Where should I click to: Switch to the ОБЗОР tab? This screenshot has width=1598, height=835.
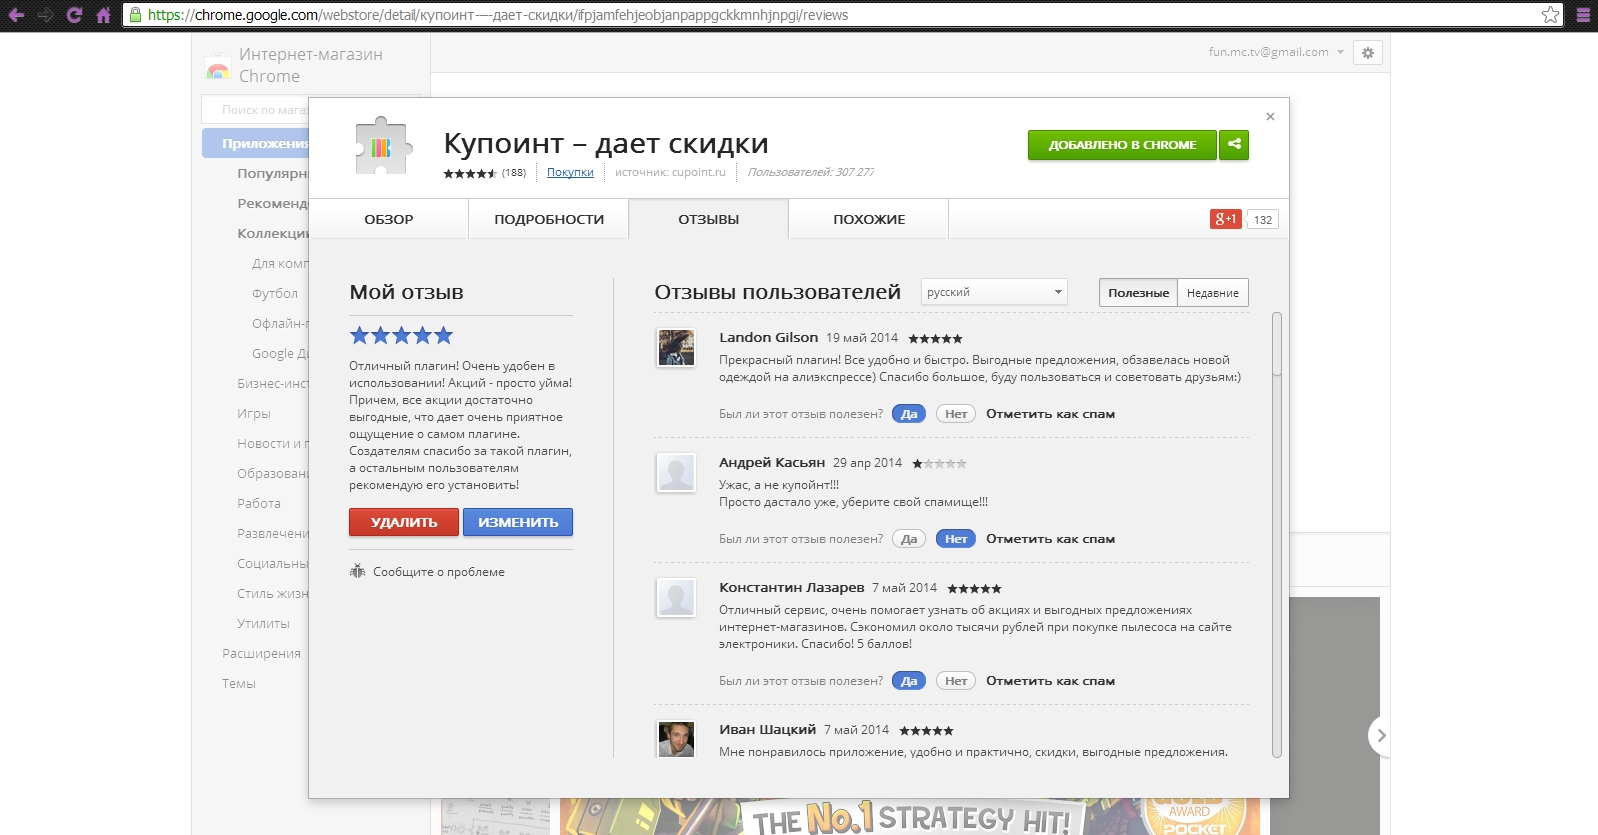(389, 219)
